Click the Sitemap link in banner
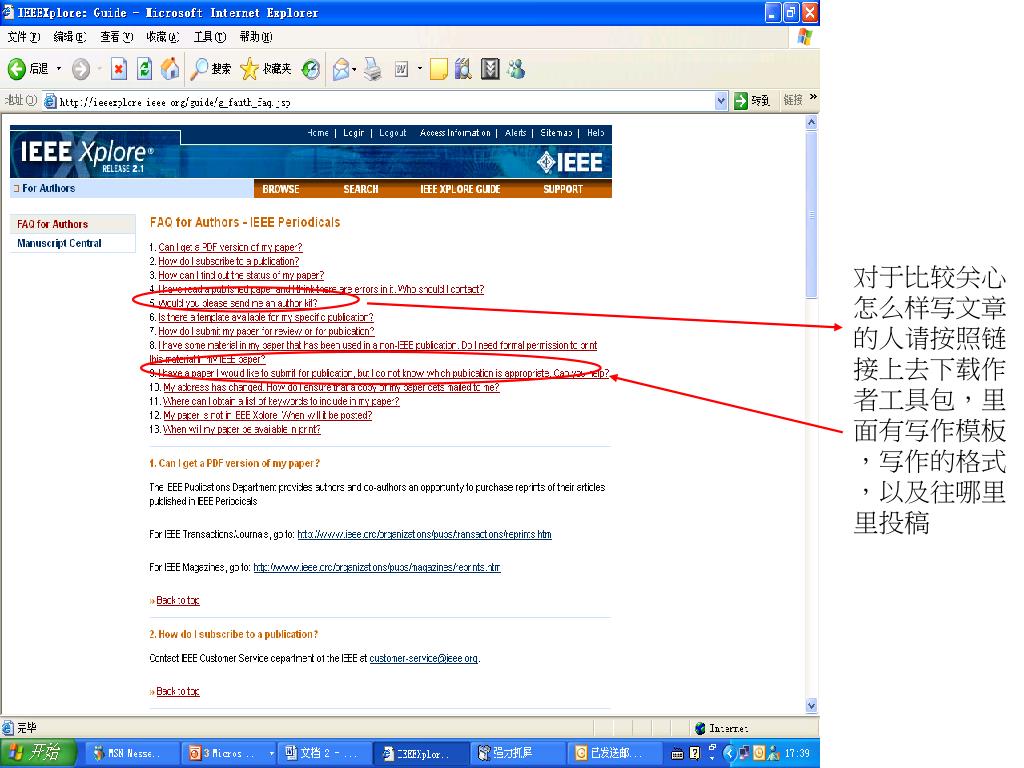Image resolution: width=1024 pixels, height=768 pixels. pos(556,133)
